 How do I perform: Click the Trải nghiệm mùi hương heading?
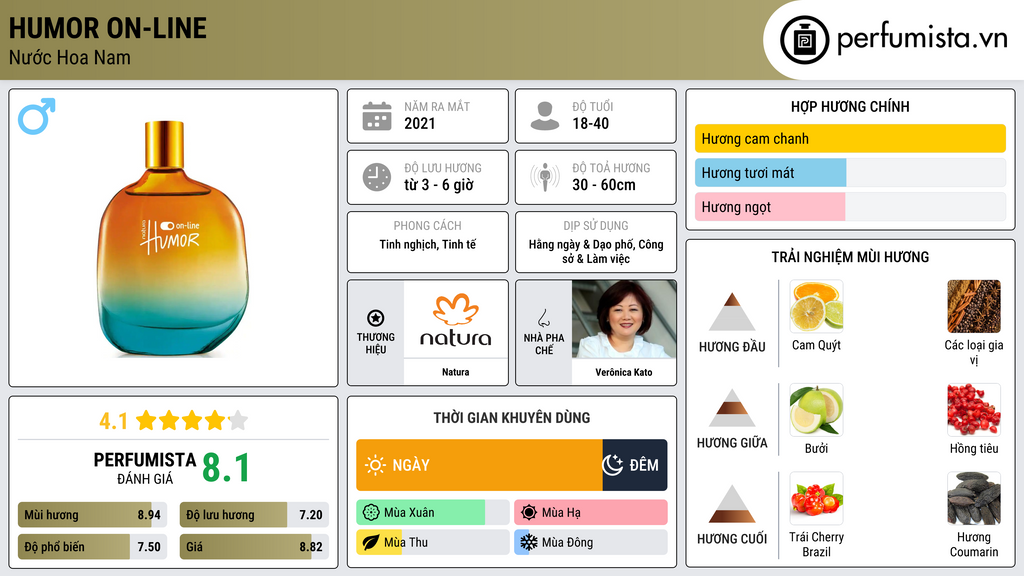coord(850,257)
